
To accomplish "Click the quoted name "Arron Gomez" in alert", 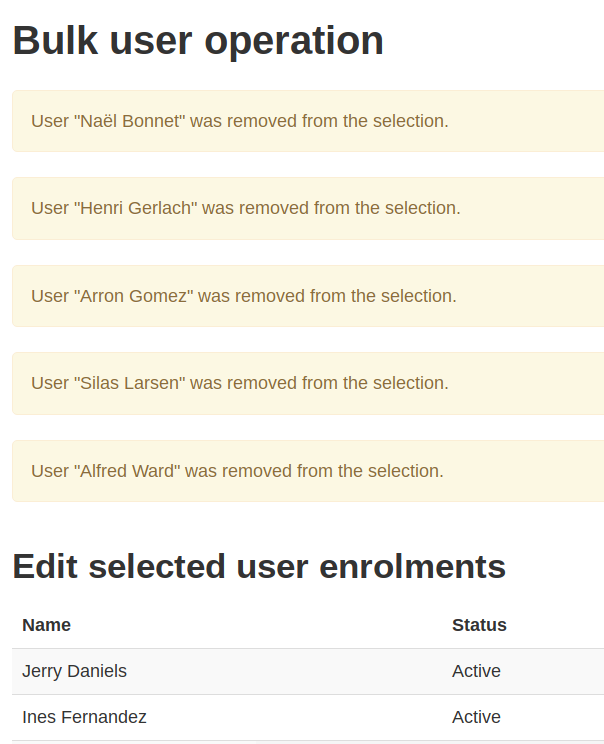I will (134, 296).
